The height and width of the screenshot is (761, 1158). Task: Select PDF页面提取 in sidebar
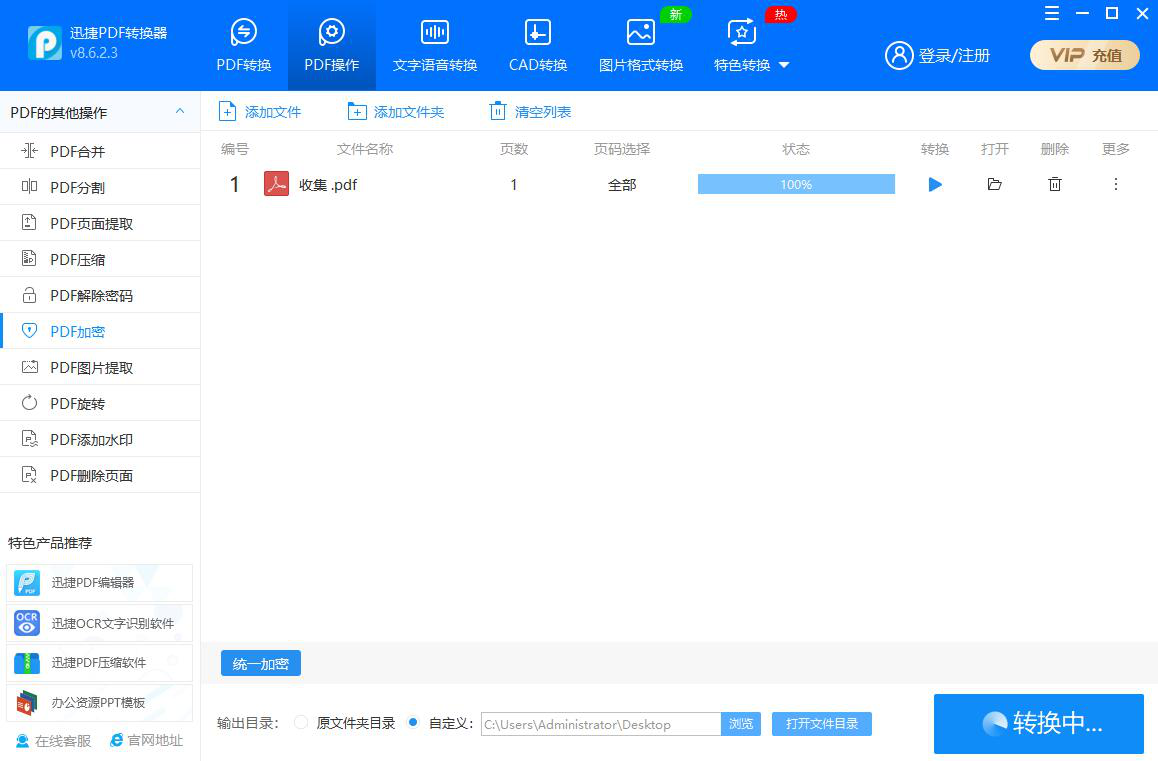click(100, 223)
